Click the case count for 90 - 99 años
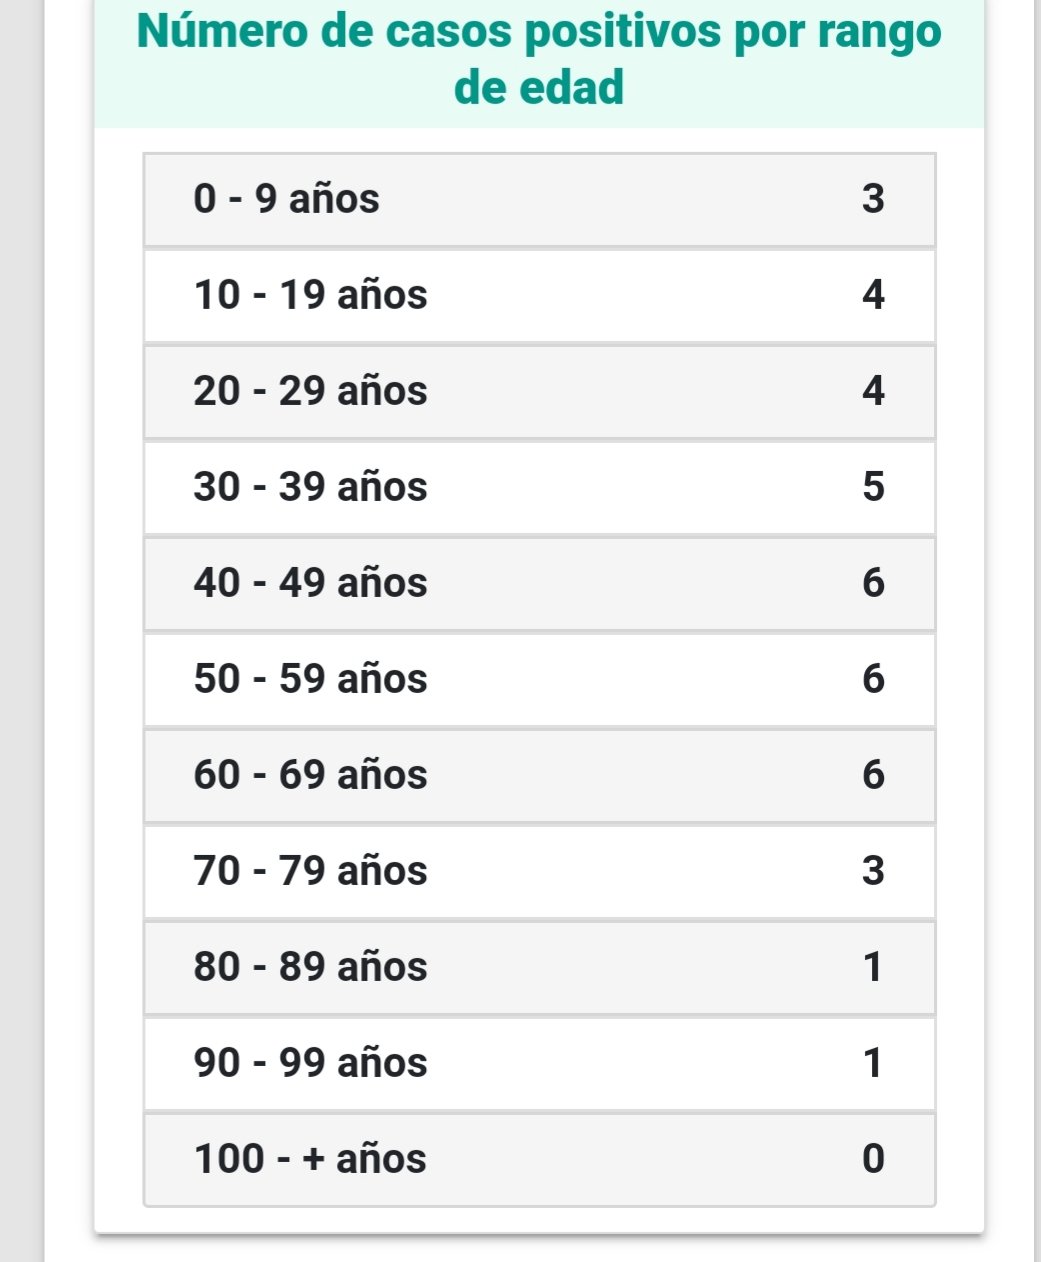The image size is (1041, 1262). pyautogui.click(x=873, y=1063)
